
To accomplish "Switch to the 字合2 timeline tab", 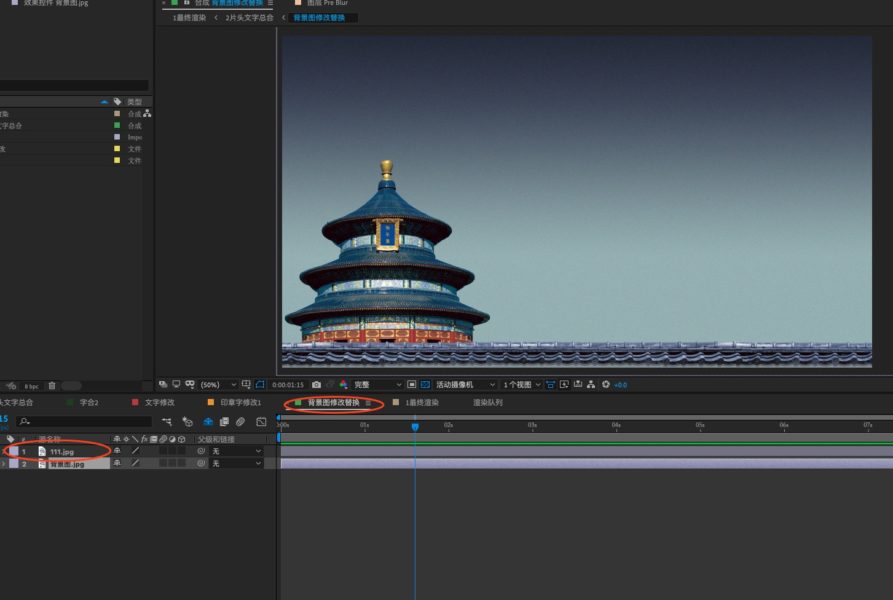I will (89, 402).
